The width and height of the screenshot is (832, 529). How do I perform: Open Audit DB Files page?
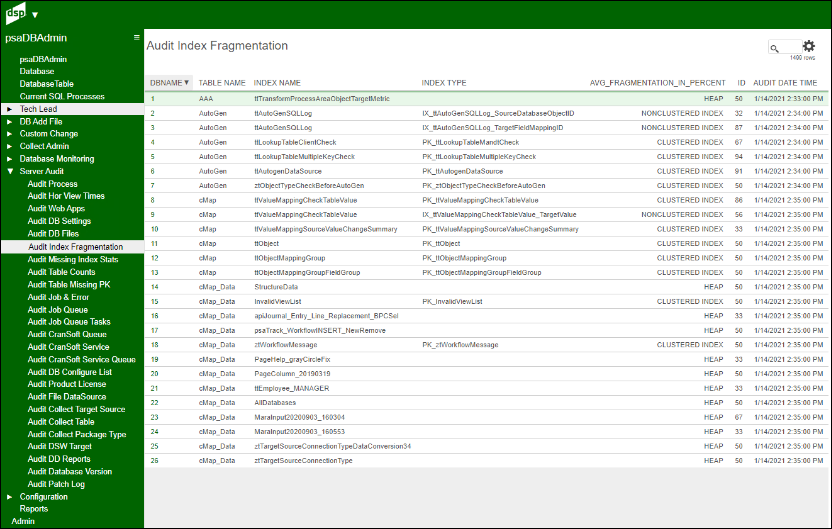point(53,233)
